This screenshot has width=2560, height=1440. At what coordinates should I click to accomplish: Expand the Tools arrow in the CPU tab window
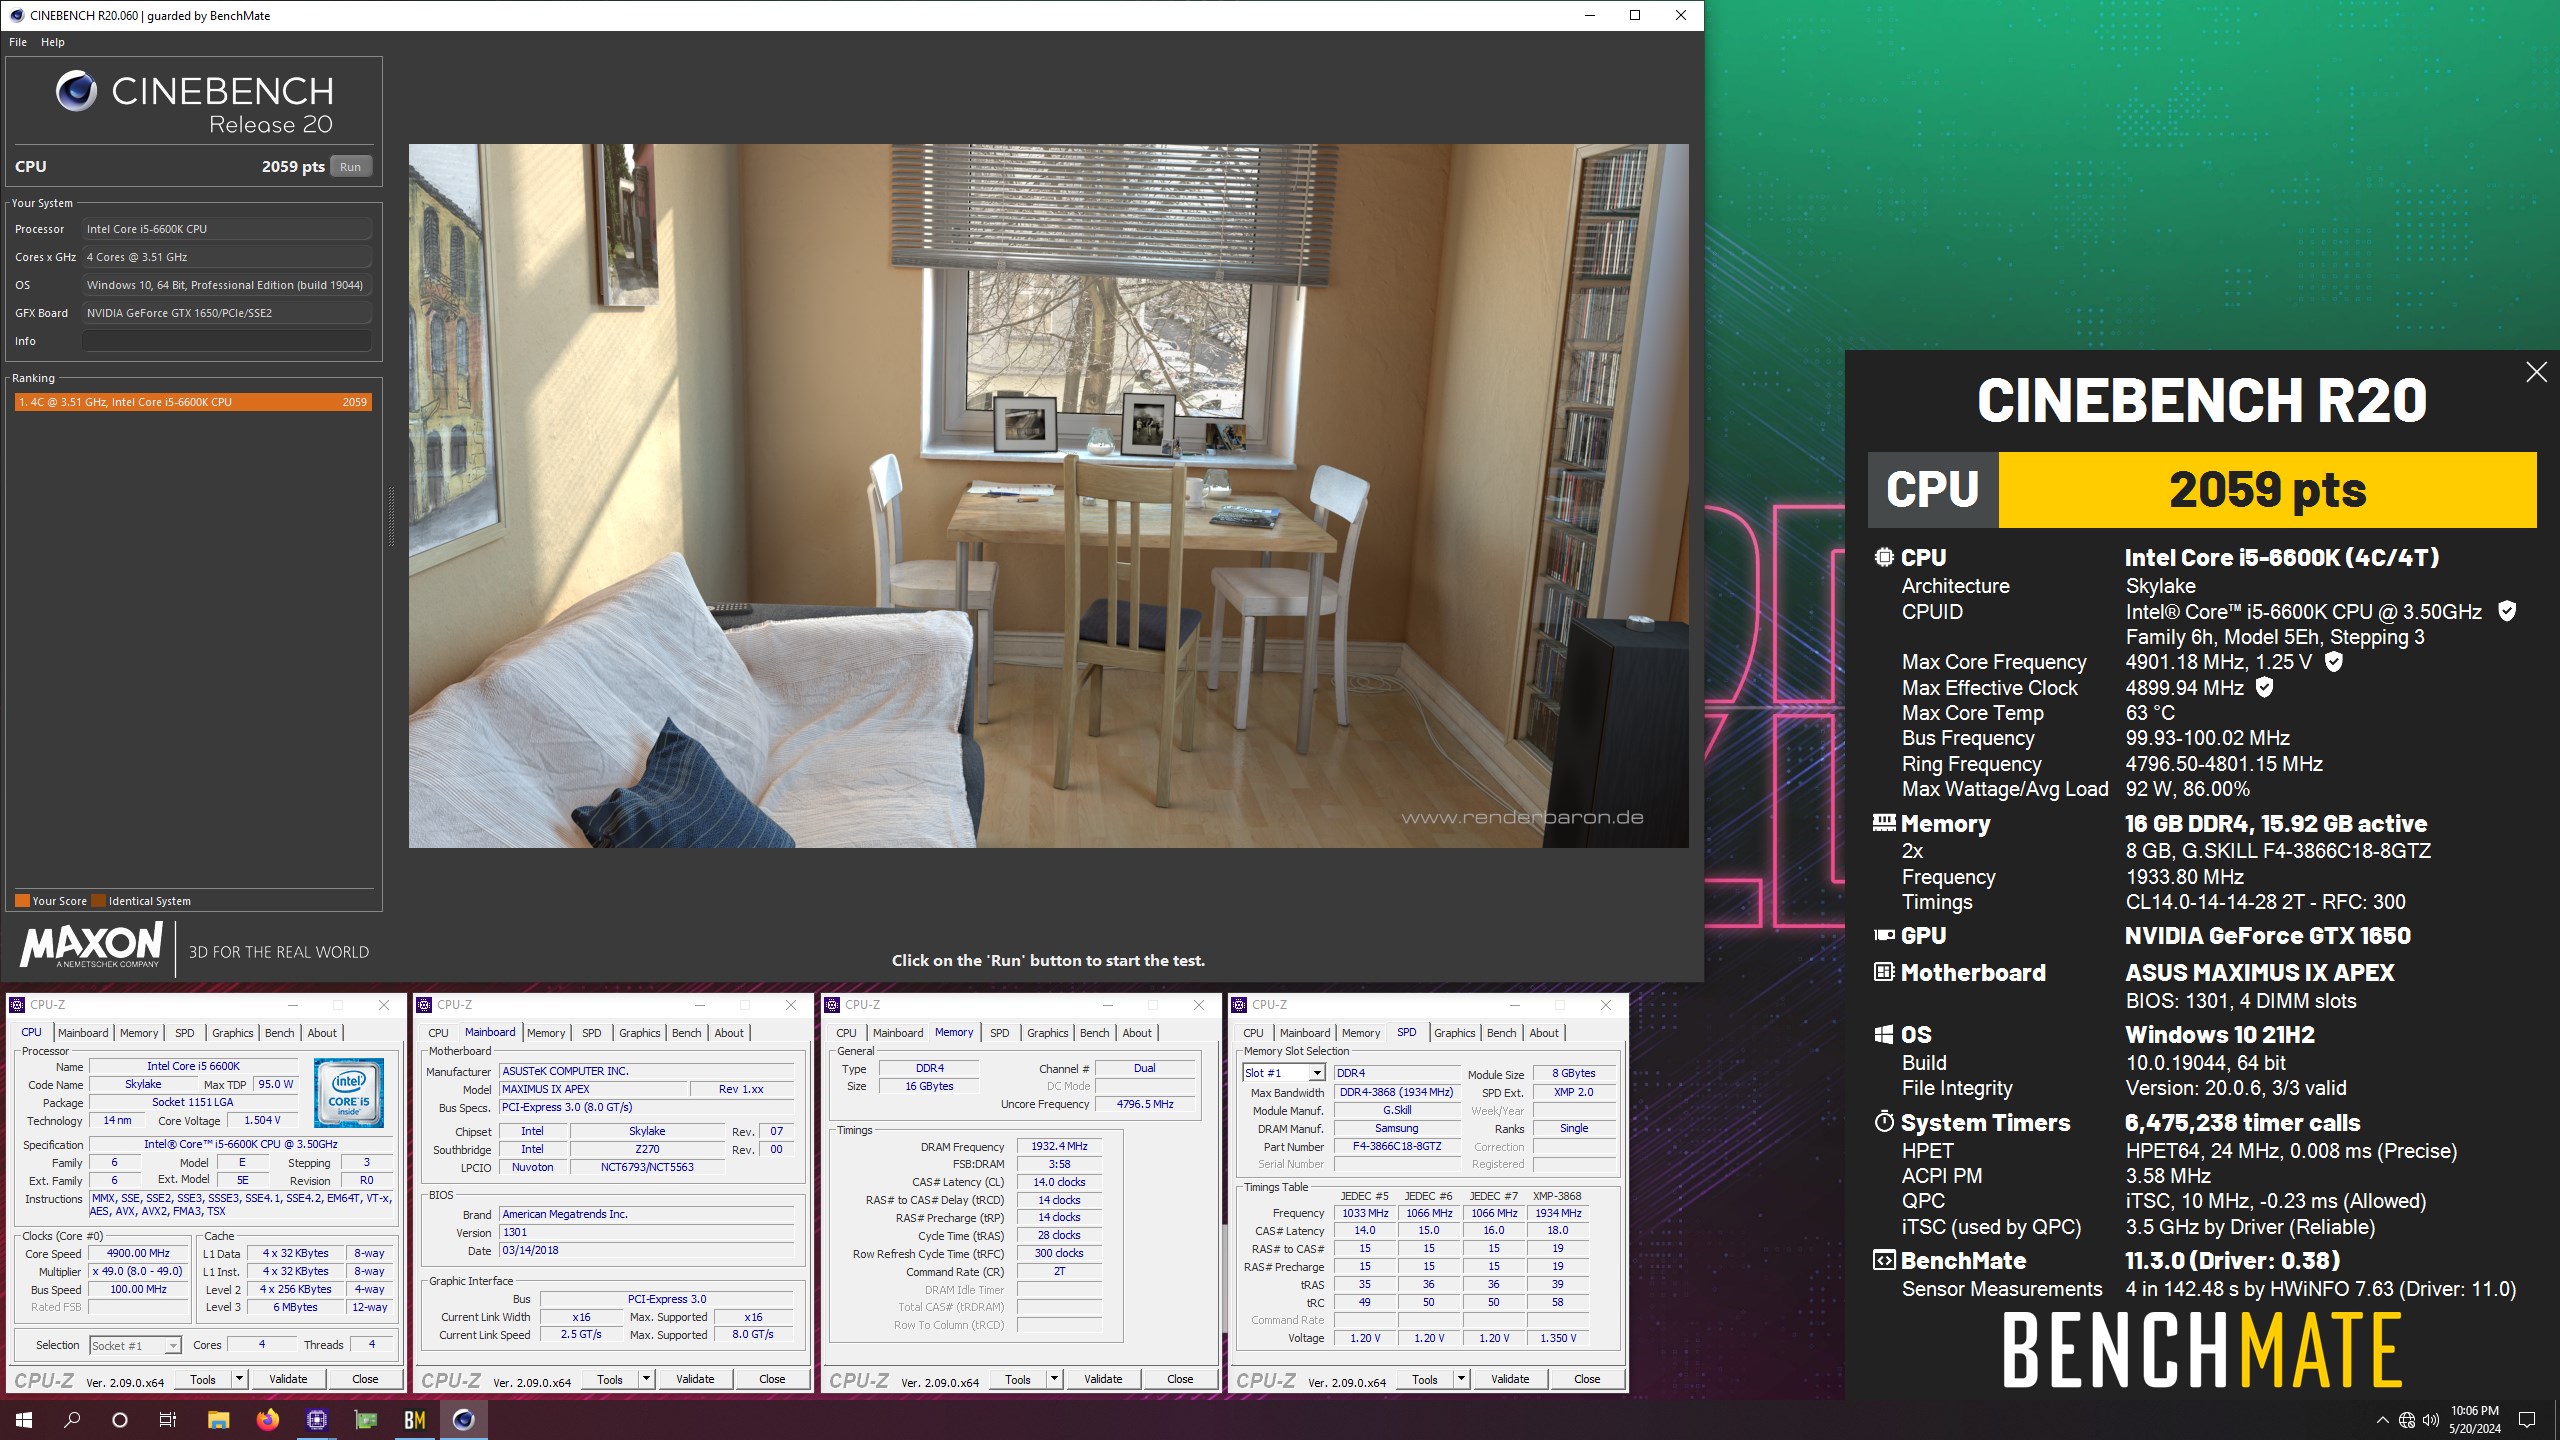tap(239, 1379)
